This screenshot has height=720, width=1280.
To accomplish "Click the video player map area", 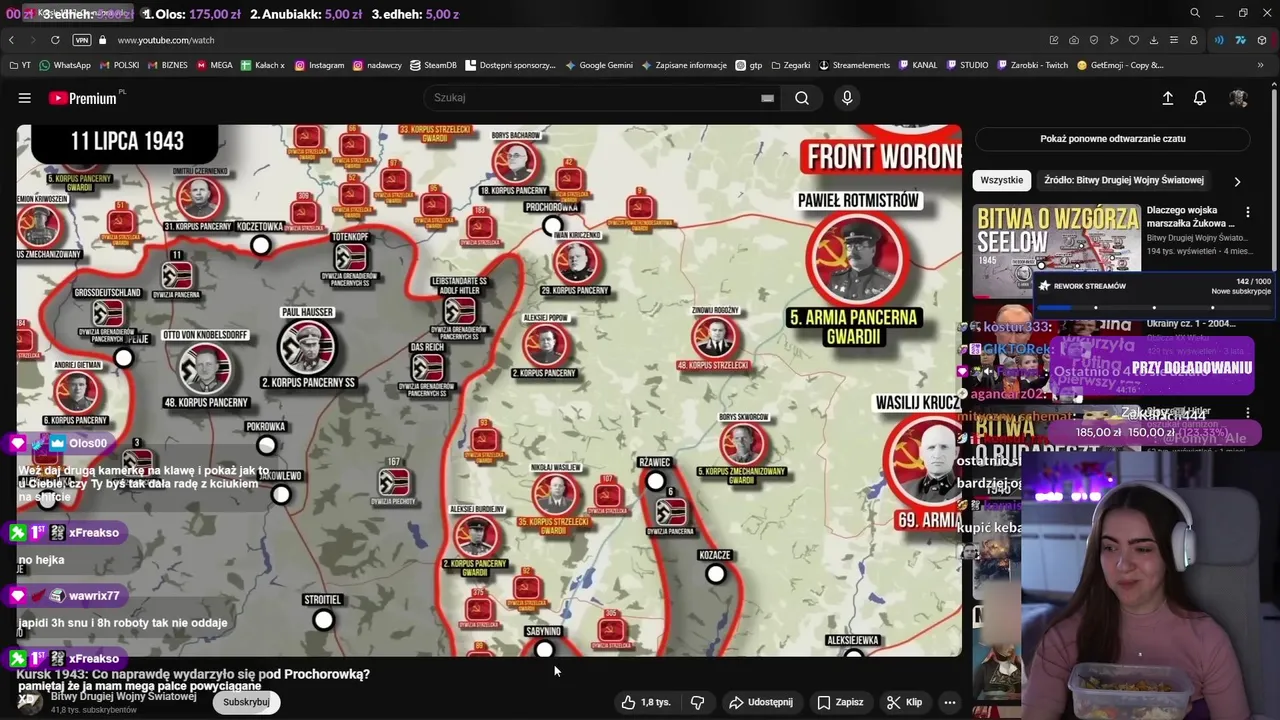I will point(489,390).
